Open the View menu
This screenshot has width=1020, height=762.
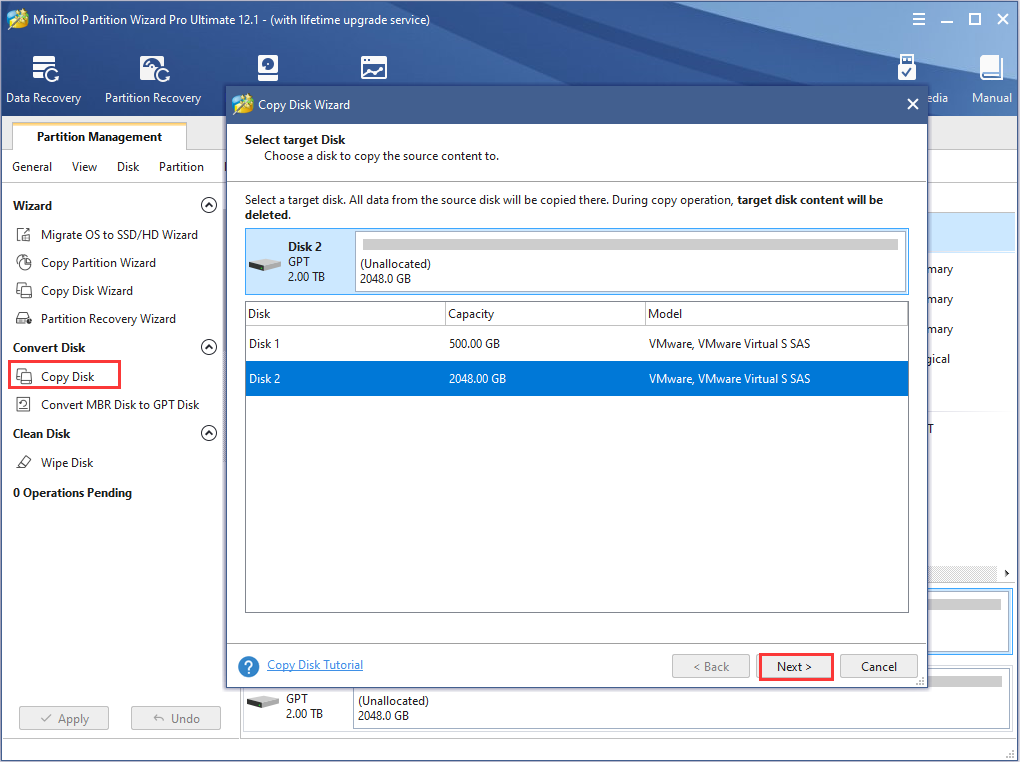pos(85,167)
